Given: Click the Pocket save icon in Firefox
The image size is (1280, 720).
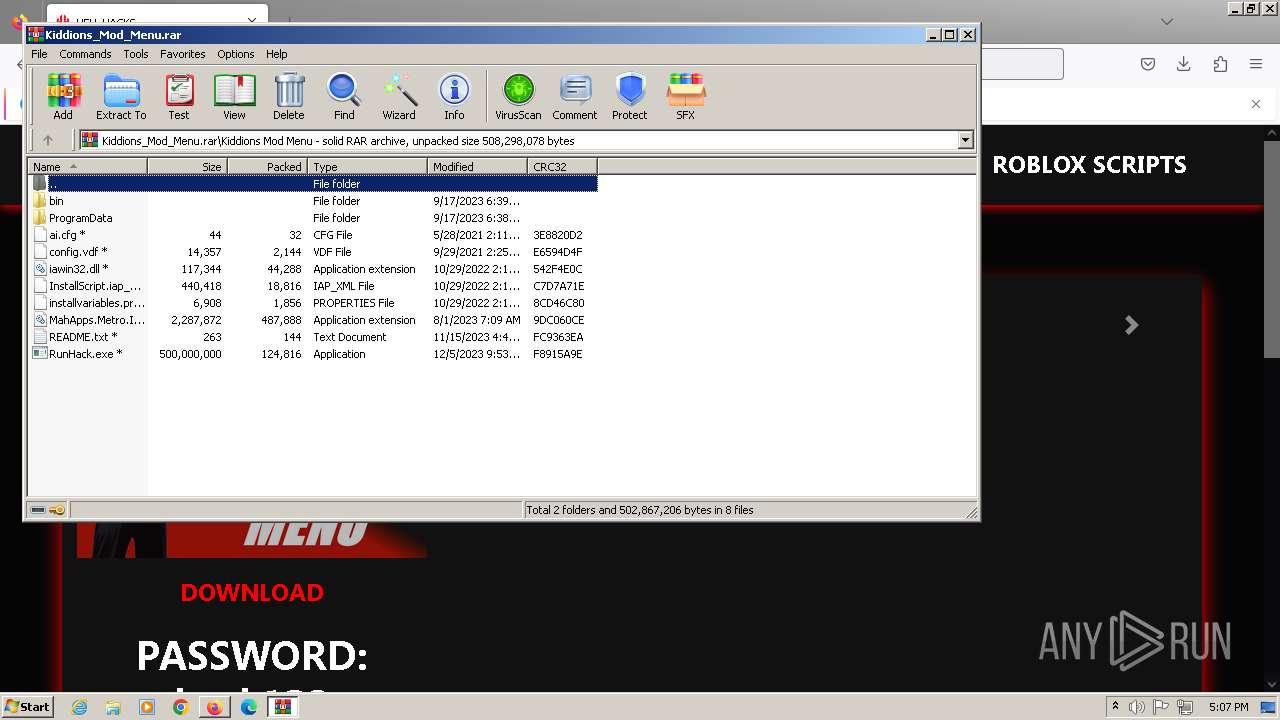Looking at the screenshot, I should click(x=1148, y=64).
